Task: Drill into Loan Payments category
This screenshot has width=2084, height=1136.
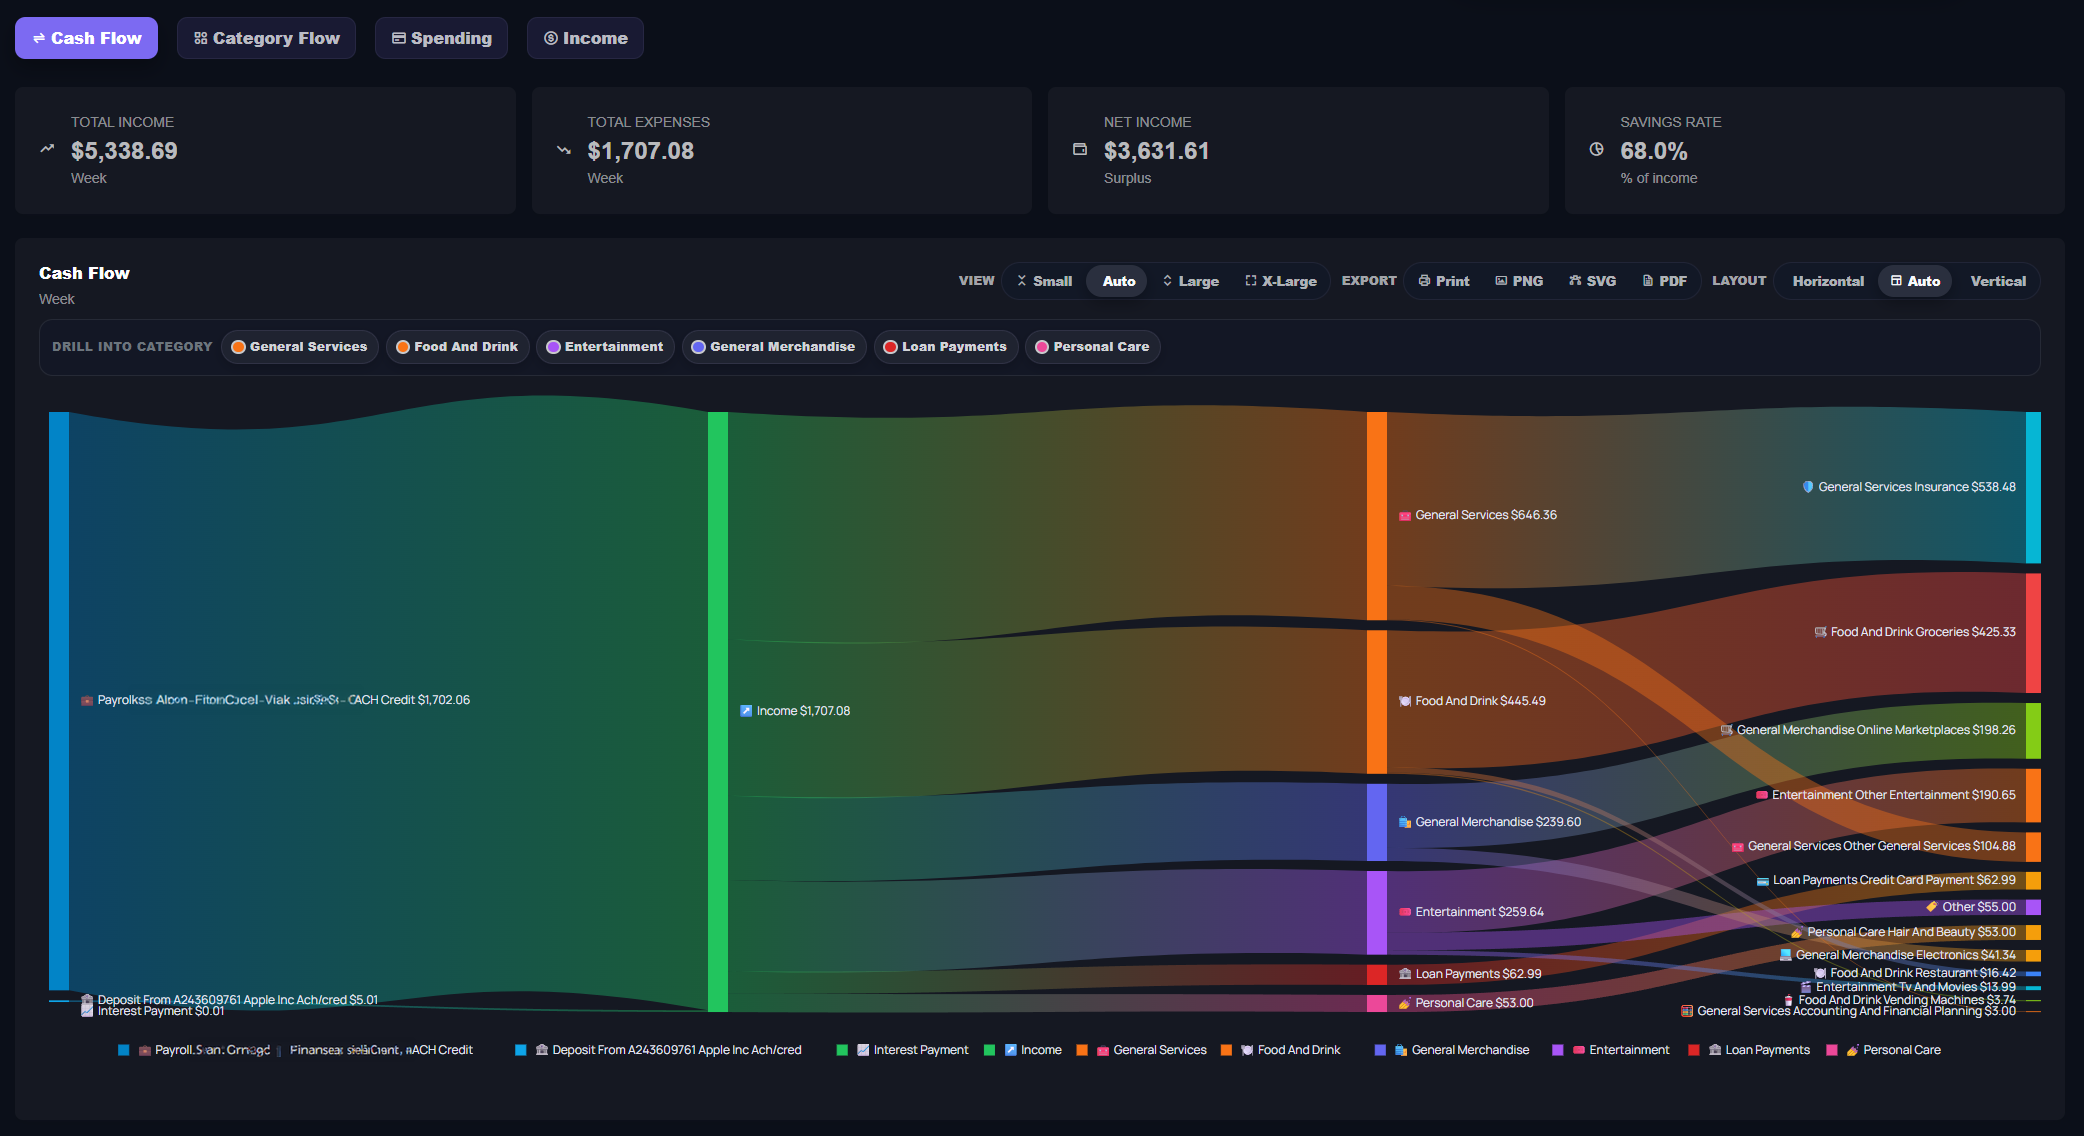Action: (946, 347)
